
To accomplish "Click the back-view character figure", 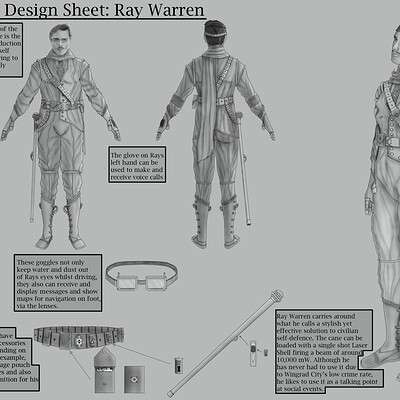I will click(x=216, y=134).
